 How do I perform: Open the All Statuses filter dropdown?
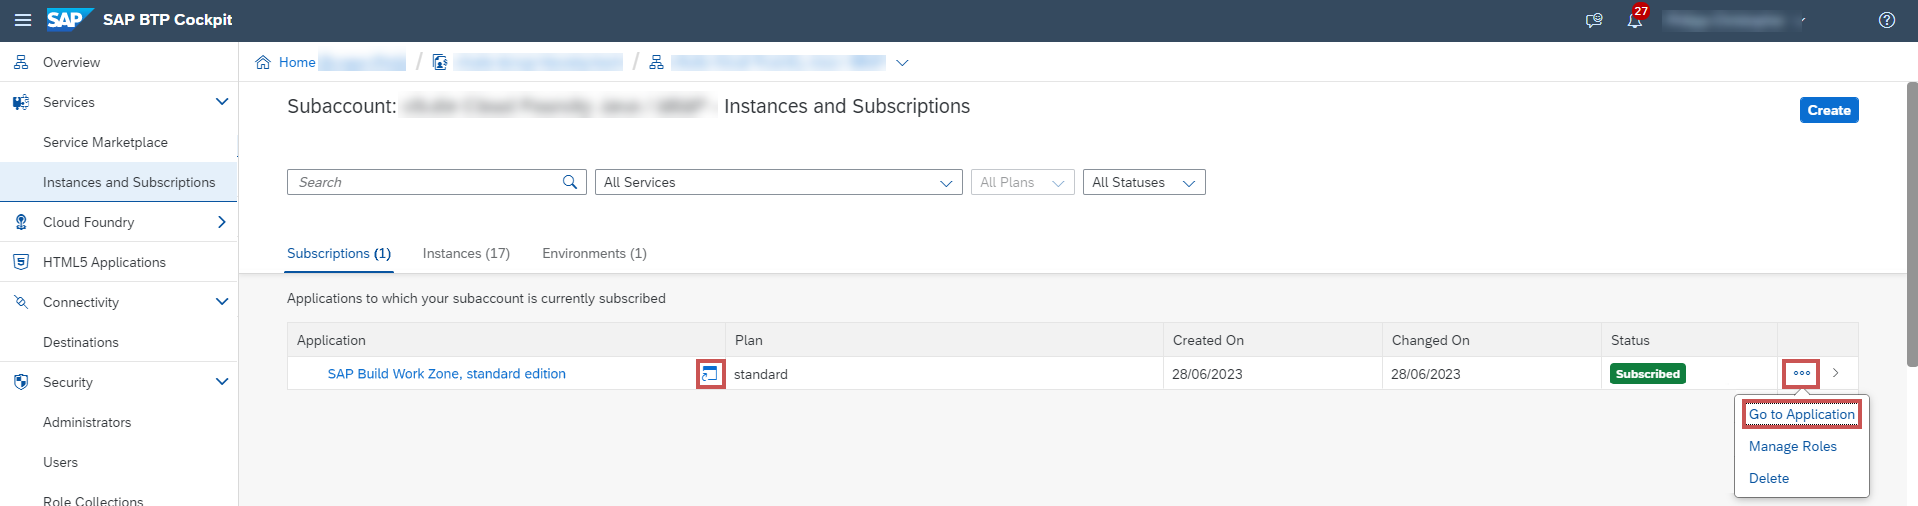point(1143,182)
